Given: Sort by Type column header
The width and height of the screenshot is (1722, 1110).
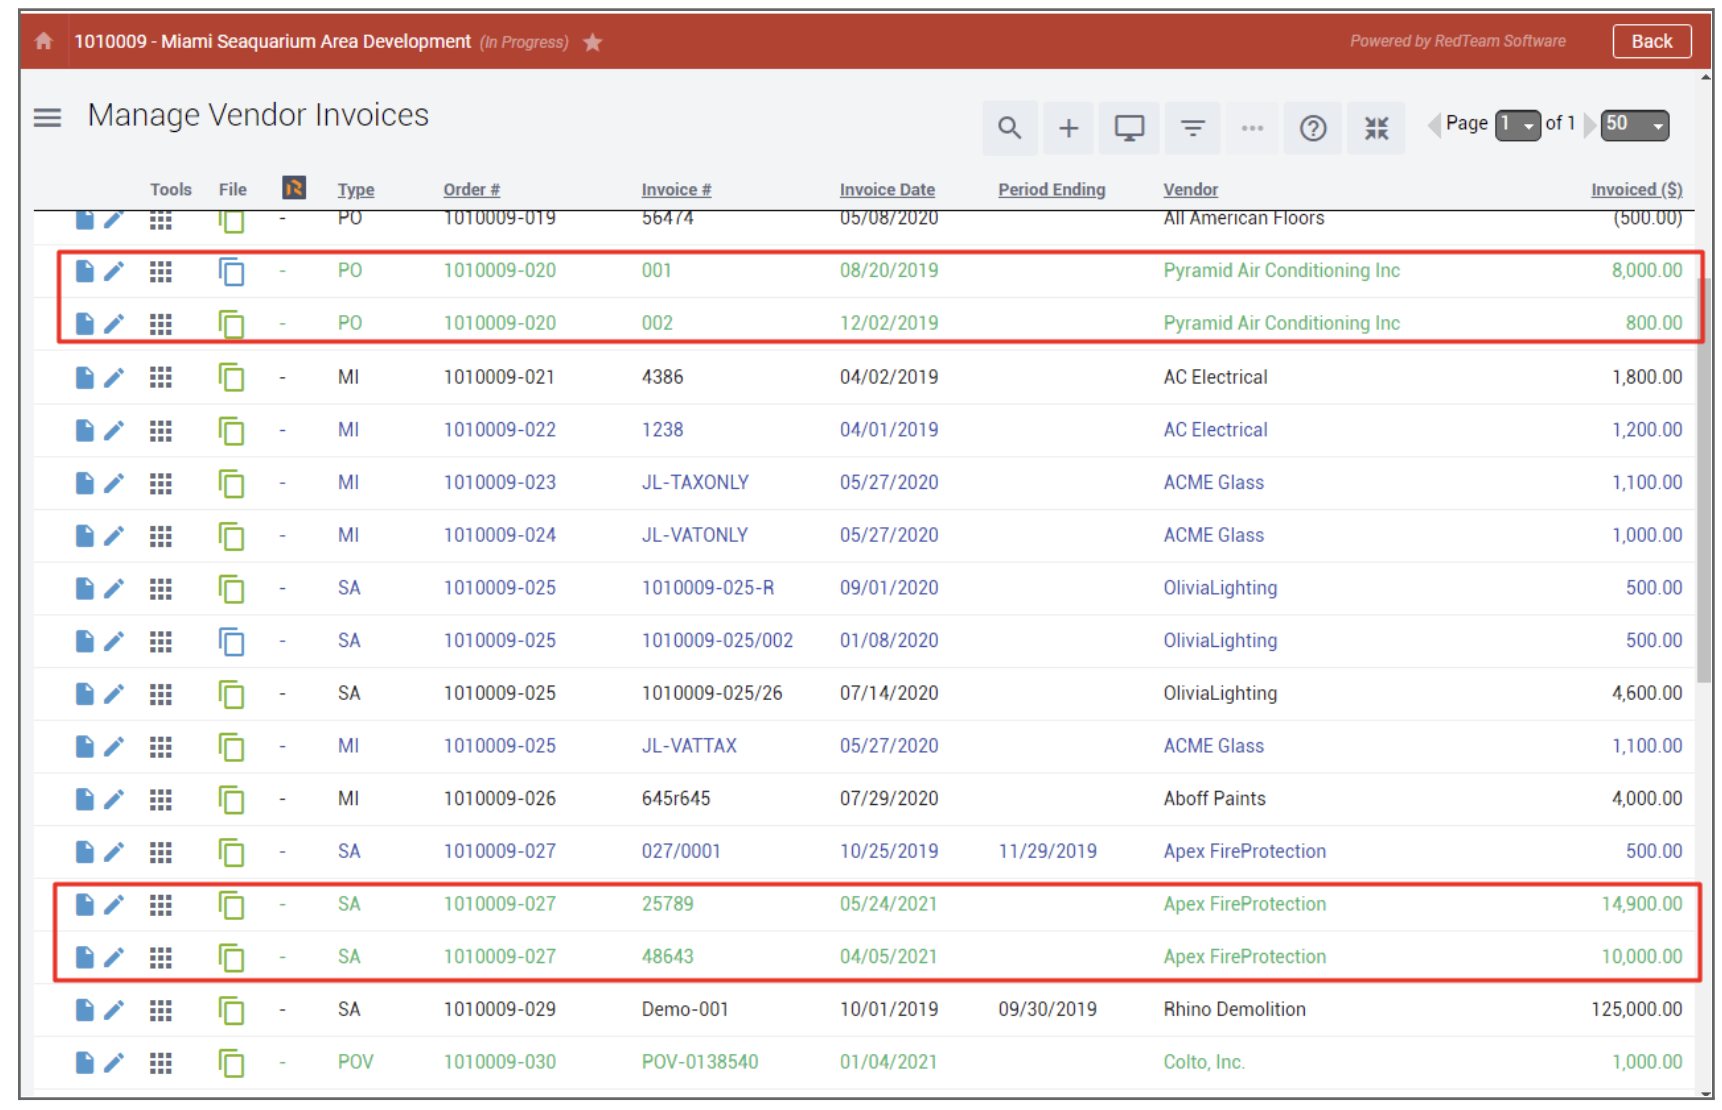Looking at the screenshot, I should pyautogui.click(x=356, y=190).
